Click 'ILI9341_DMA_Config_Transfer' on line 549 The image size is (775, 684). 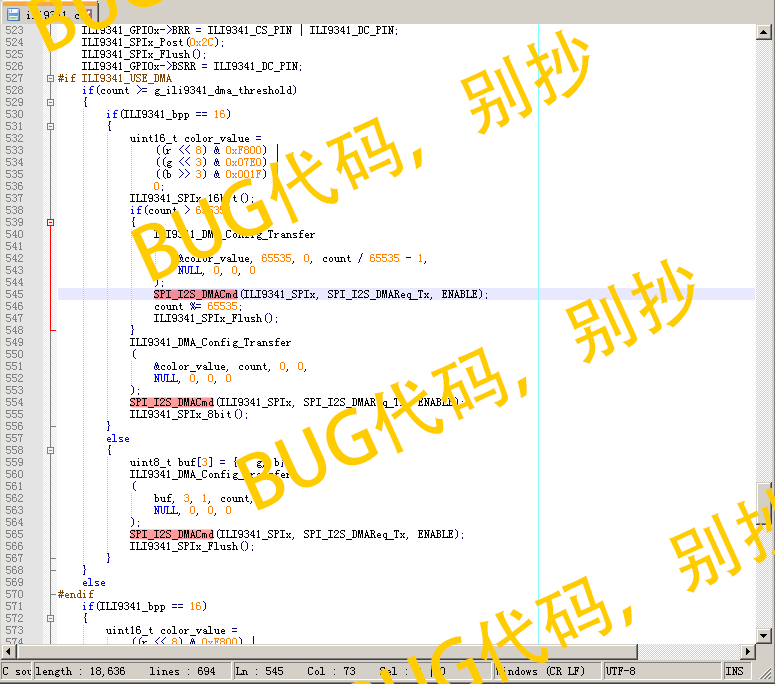(x=211, y=342)
